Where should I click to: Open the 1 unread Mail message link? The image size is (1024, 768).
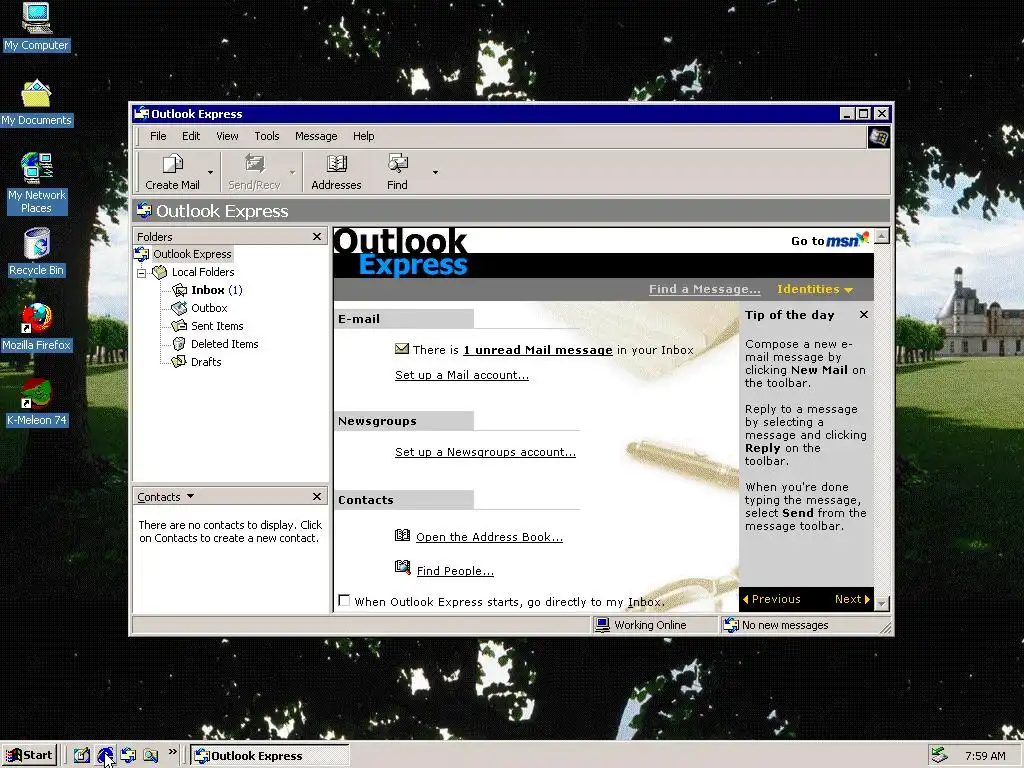click(x=538, y=350)
